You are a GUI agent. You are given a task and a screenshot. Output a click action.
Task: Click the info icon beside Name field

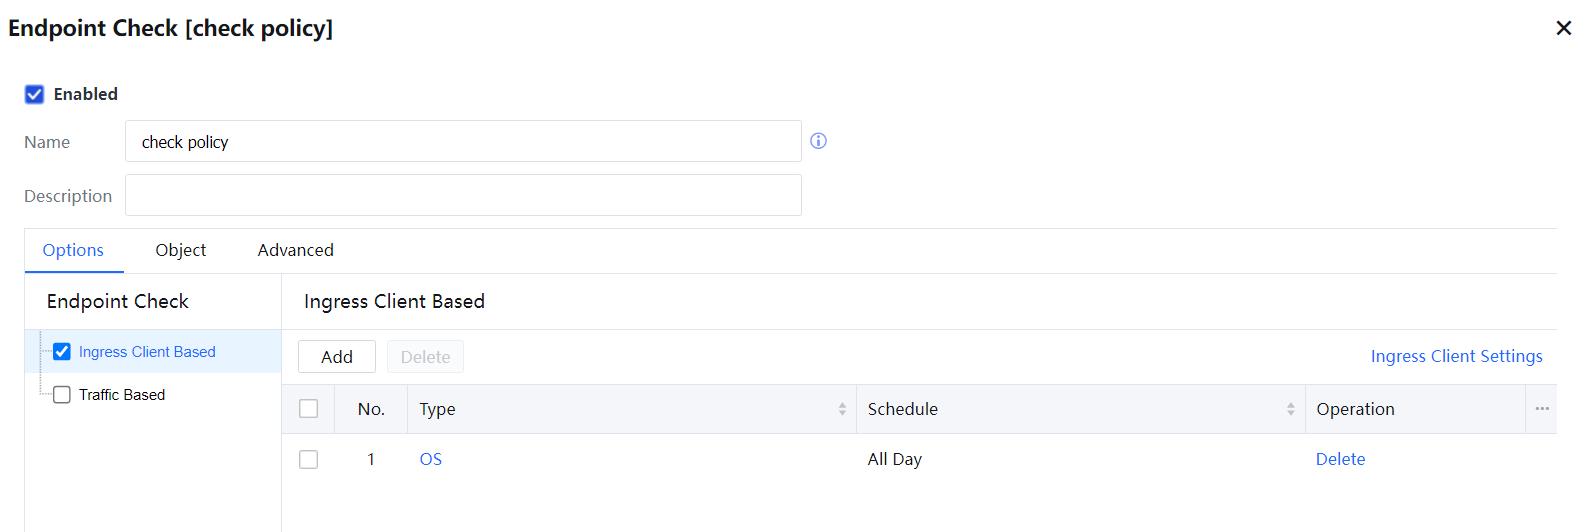point(818,141)
